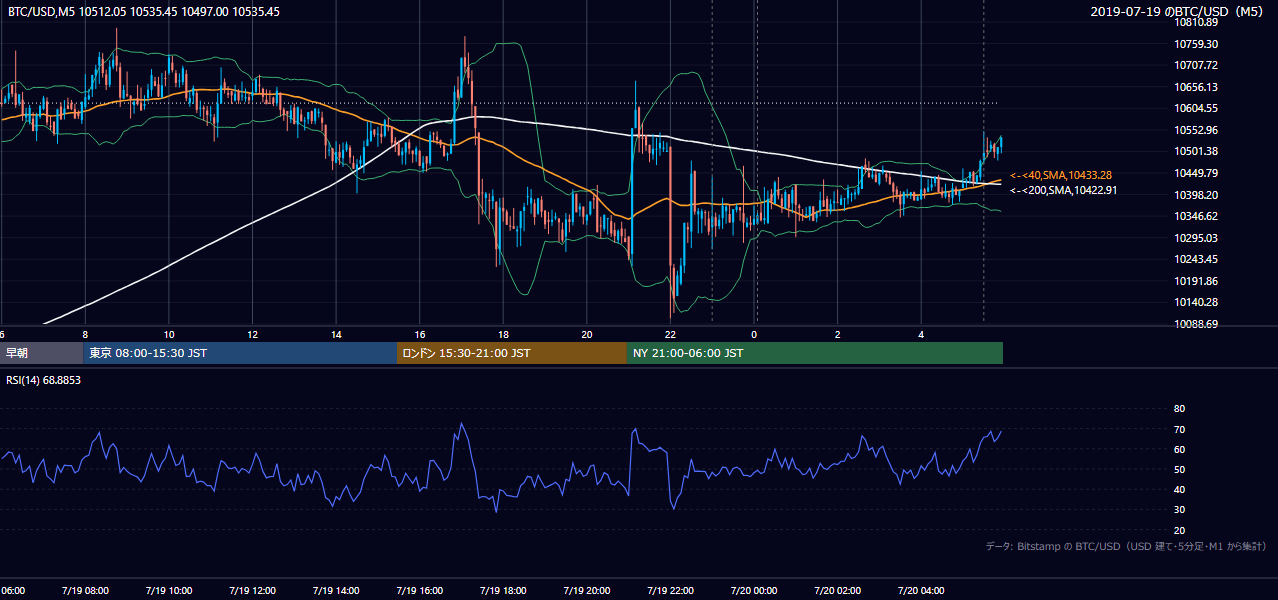This screenshot has width=1278, height=600.
Task: Click price axis value 10656.13
Action: 1196,87
